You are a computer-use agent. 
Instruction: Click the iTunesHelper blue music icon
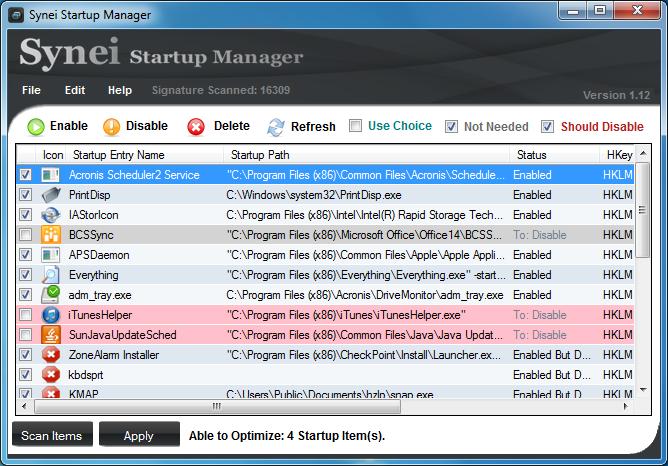pos(51,315)
